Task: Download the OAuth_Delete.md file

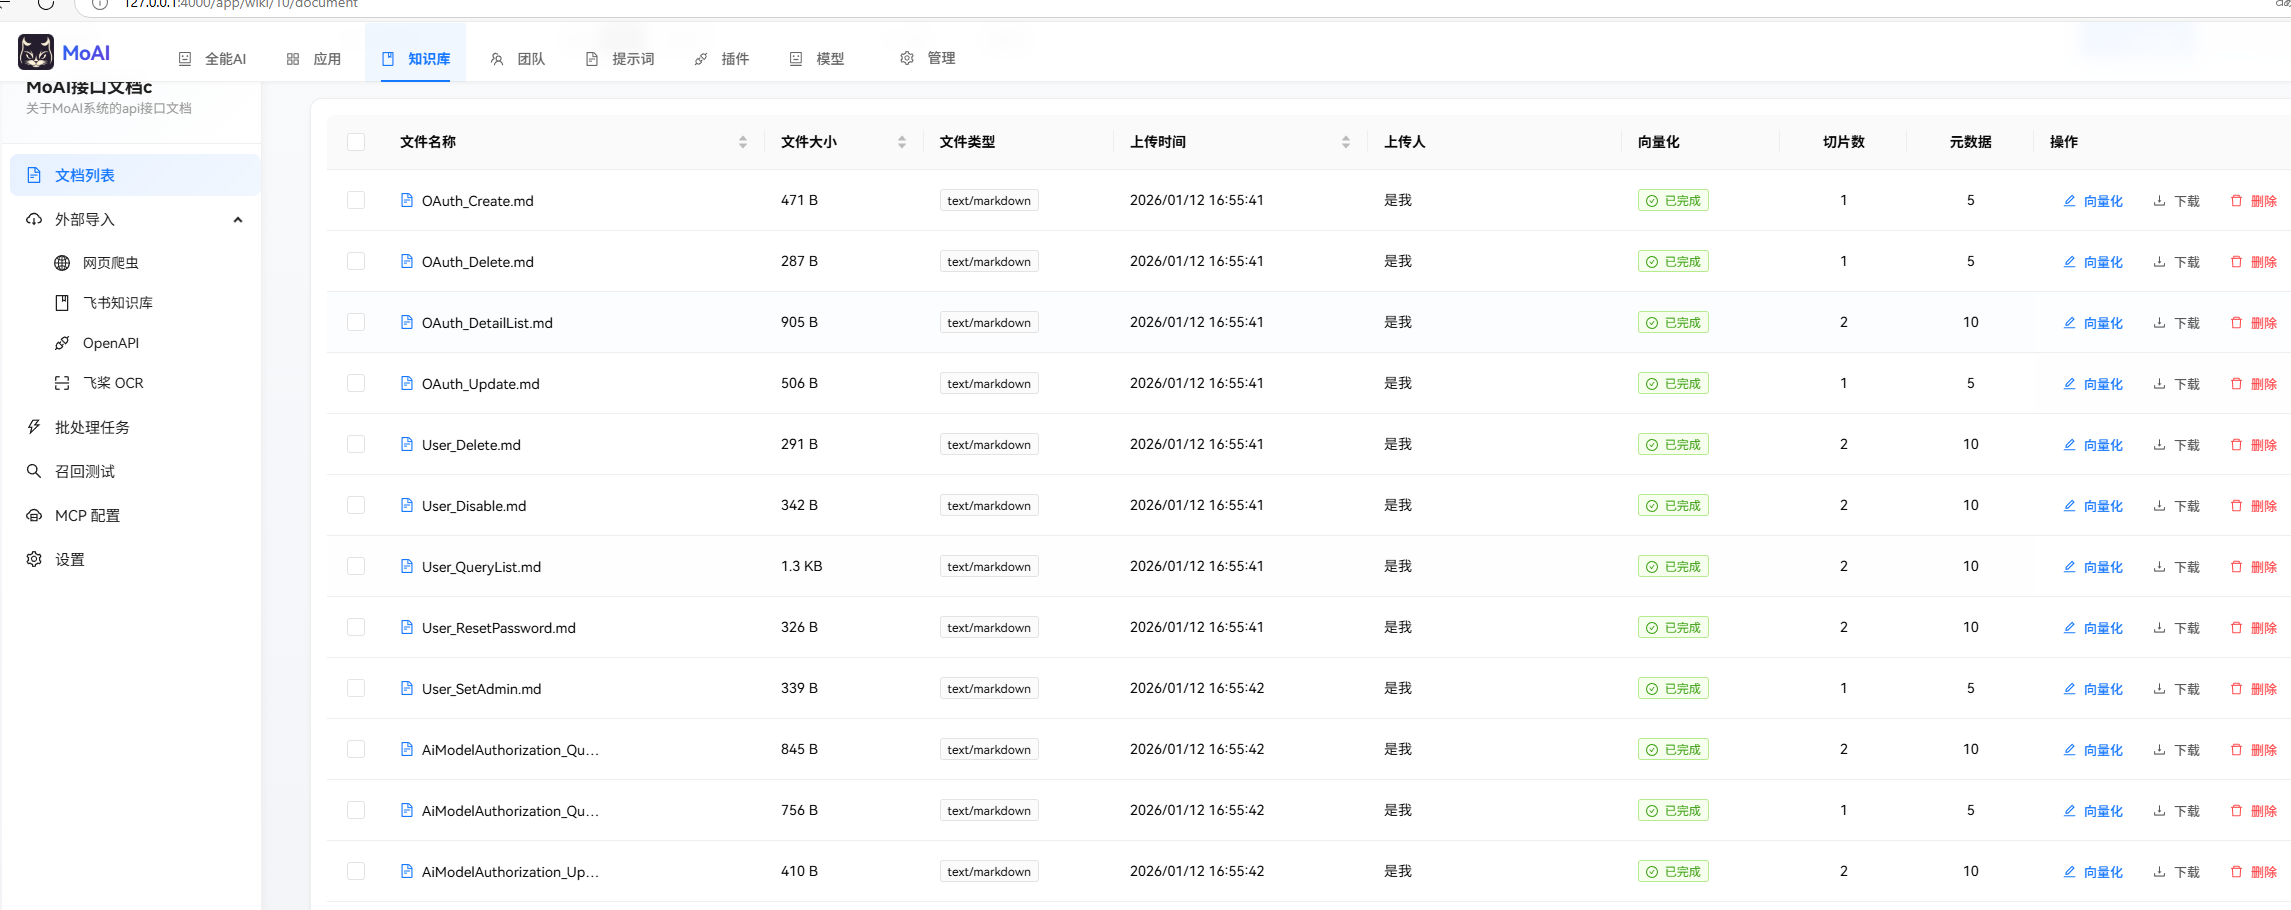Action: pyautogui.click(x=2176, y=262)
